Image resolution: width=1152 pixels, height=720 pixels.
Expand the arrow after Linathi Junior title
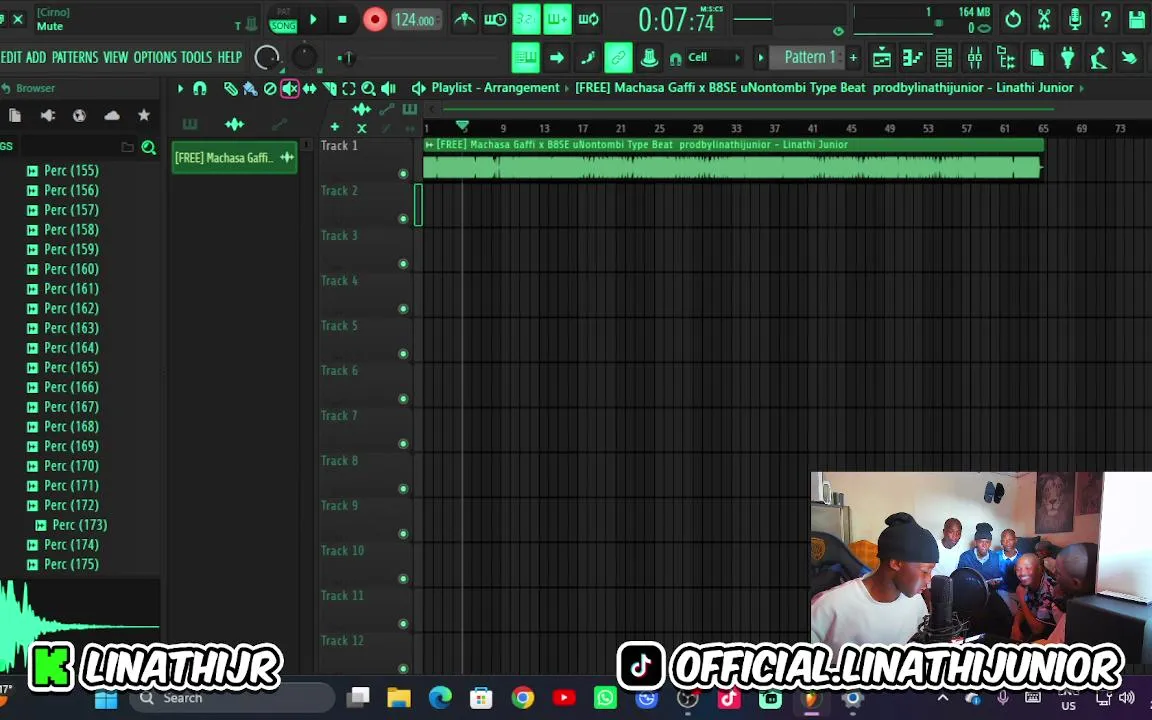1081,88
